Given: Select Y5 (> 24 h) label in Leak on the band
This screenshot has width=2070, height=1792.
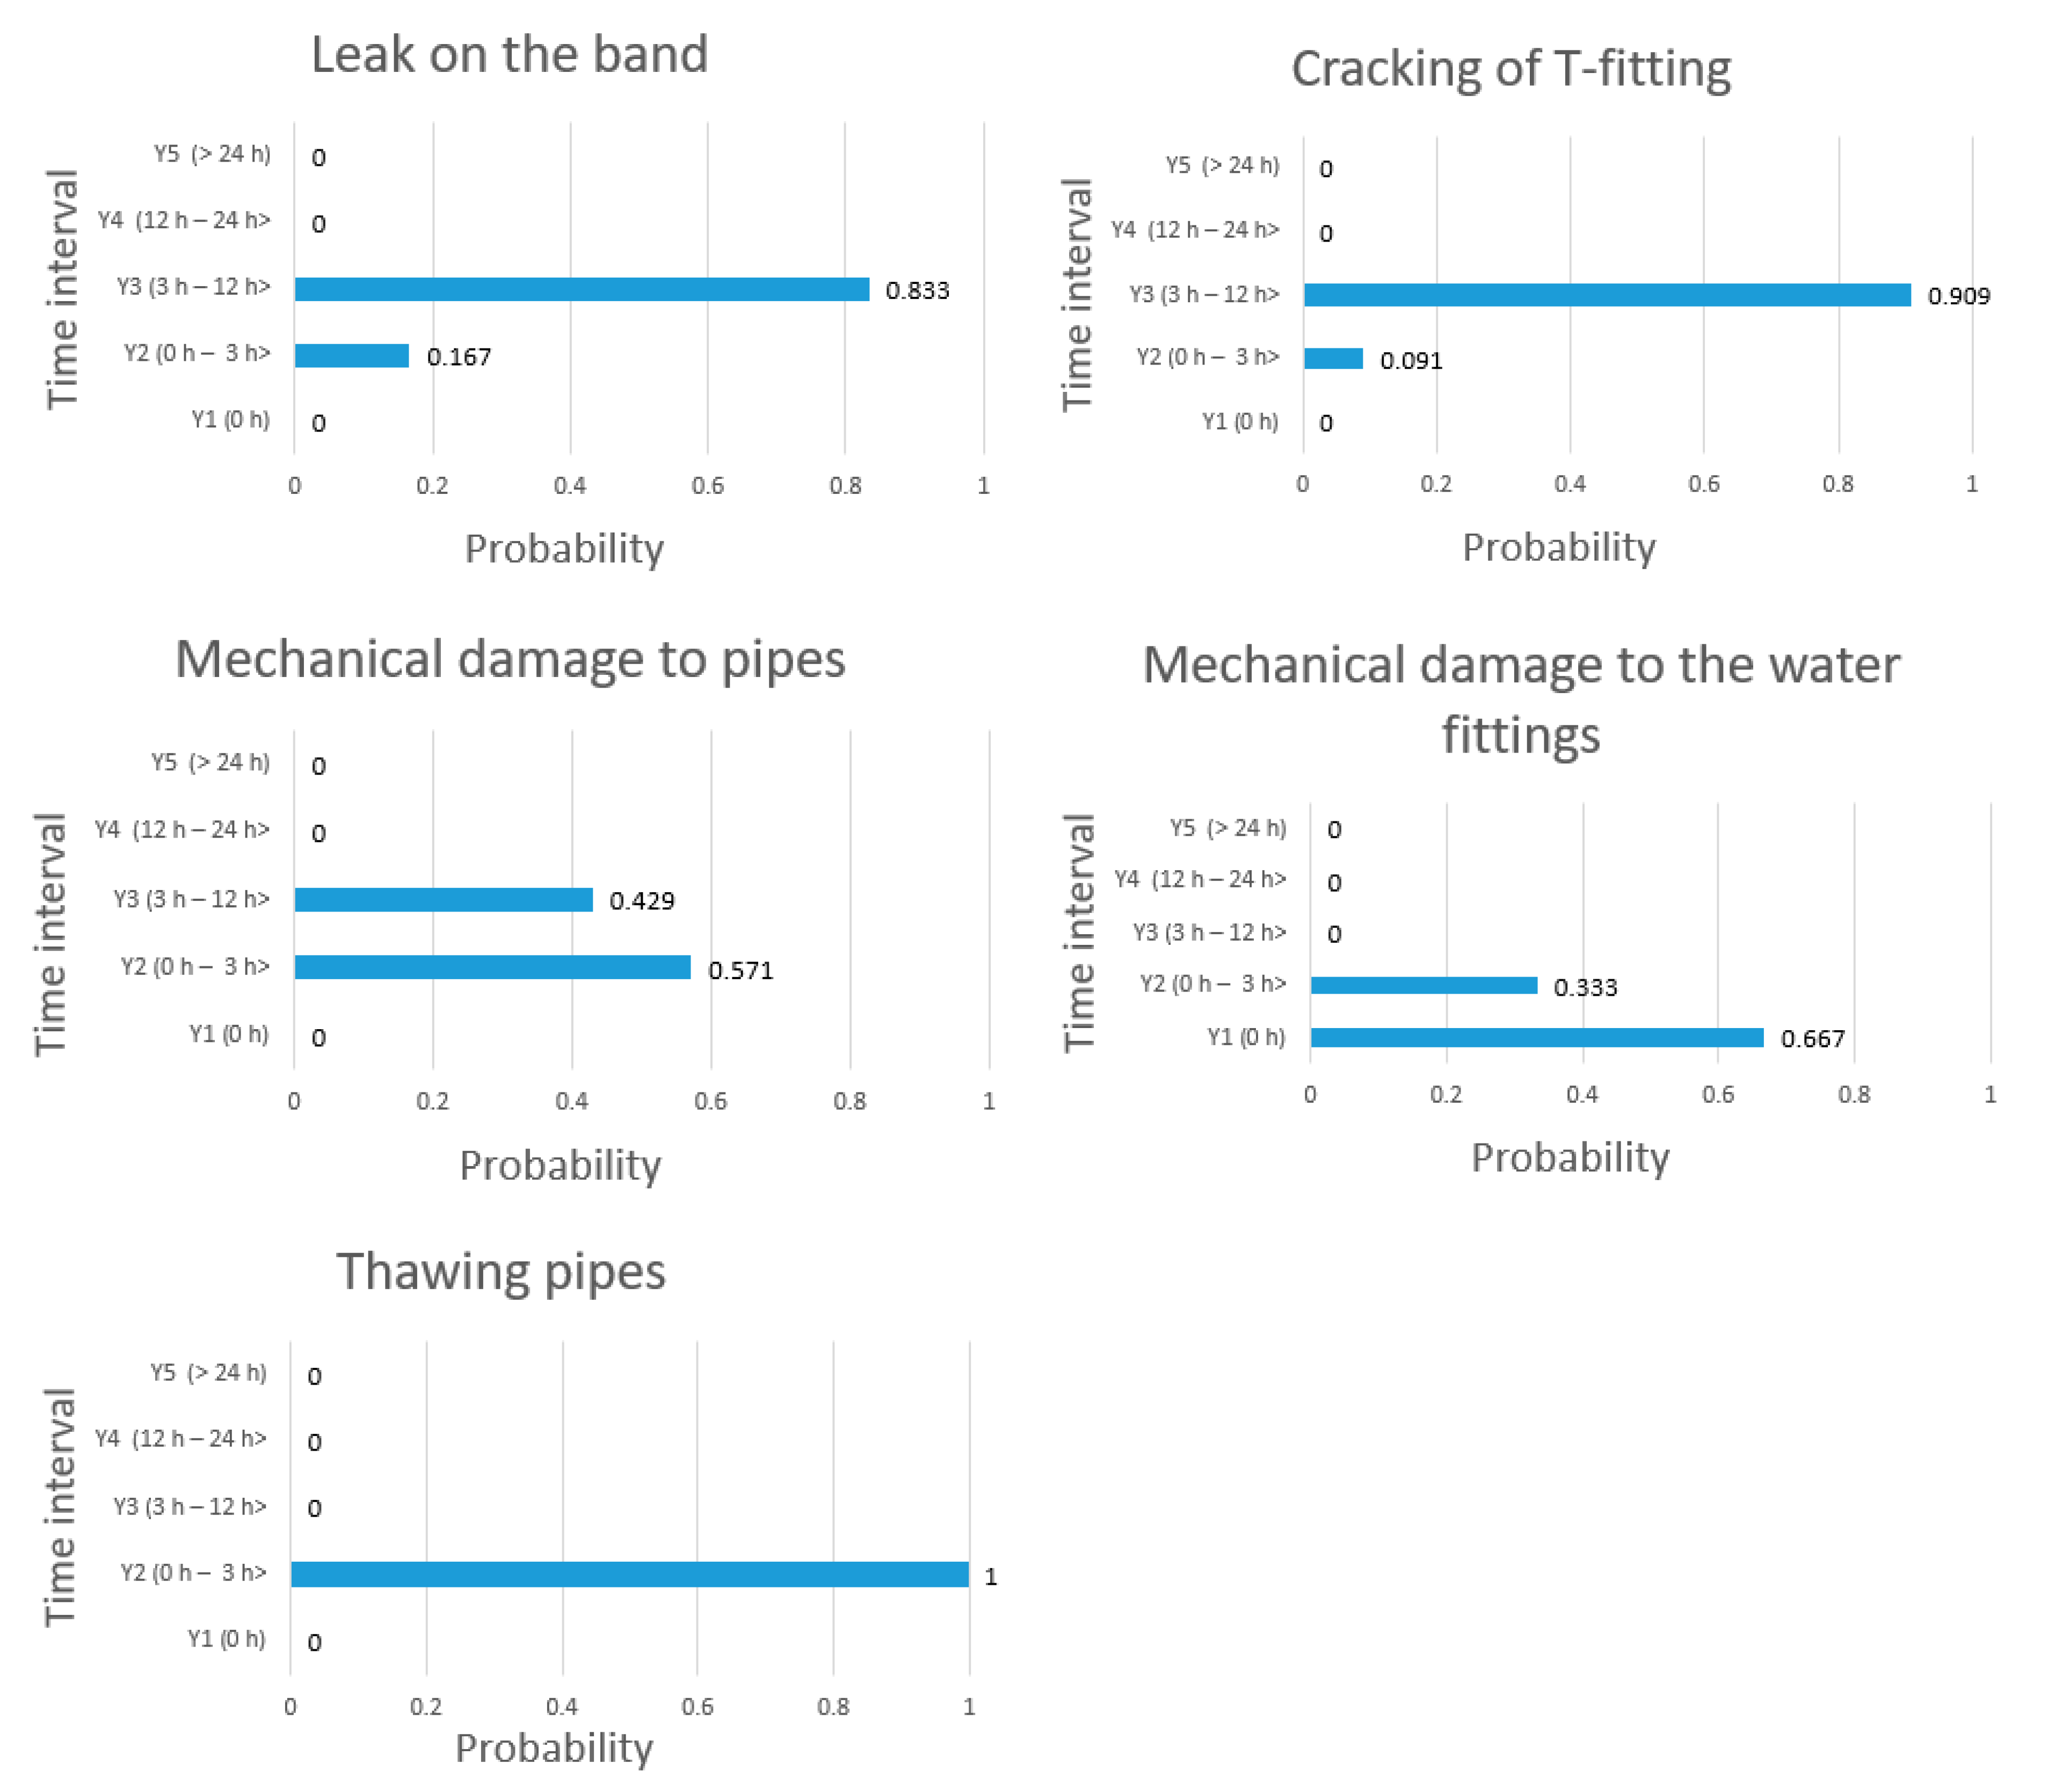Looking at the screenshot, I should [212, 154].
